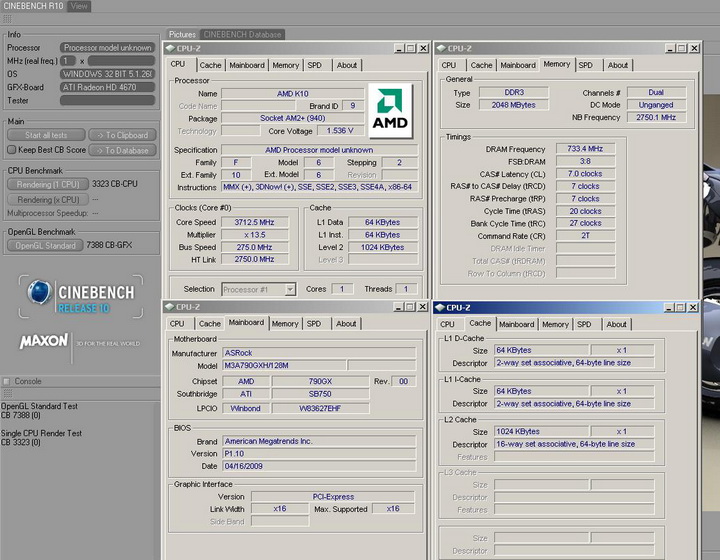Click the Rendering (1 CPU) button
Viewport: 720px width, 560px height.
[47, 185]
